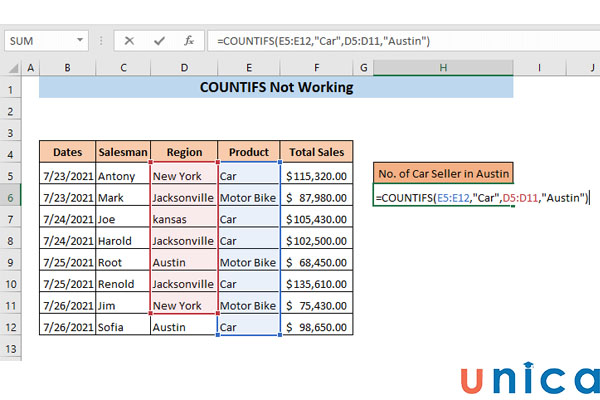
Task: Select the column D header
Action: (x=183, y=67)
